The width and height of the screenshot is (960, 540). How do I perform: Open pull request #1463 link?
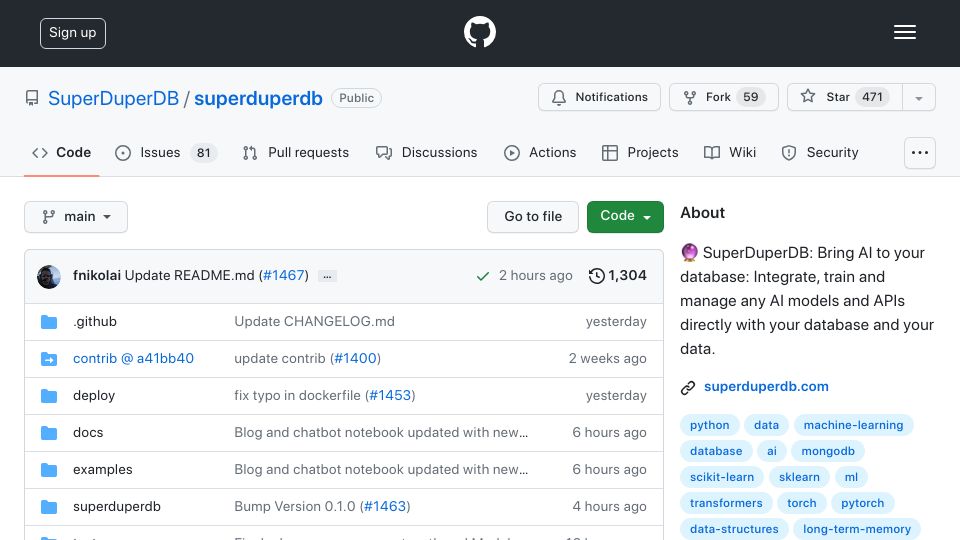(x=386, y=506)
